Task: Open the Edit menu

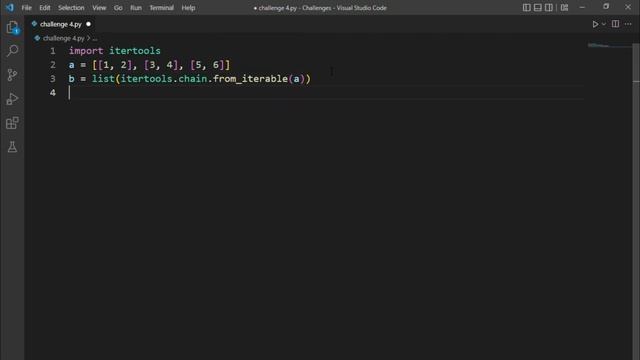Action: (44, 8)
